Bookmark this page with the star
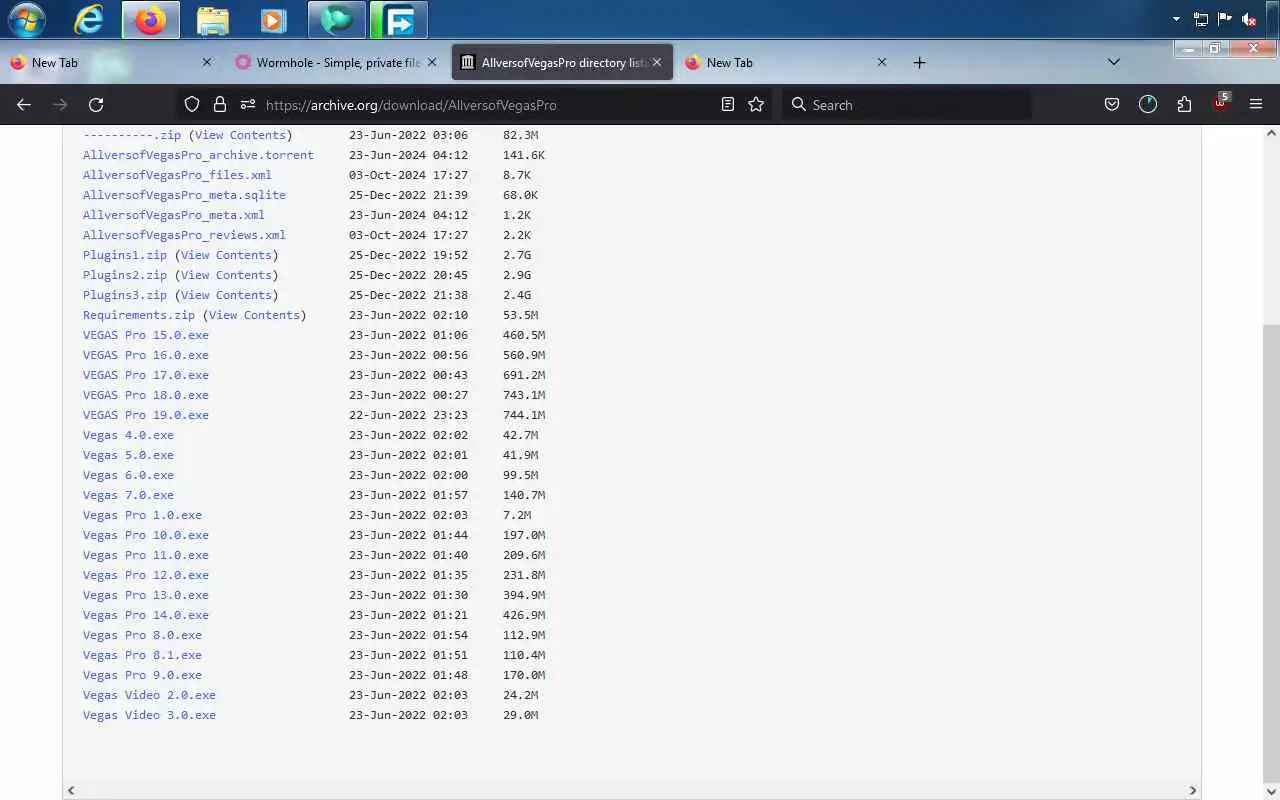 click(x=756, y=104)
